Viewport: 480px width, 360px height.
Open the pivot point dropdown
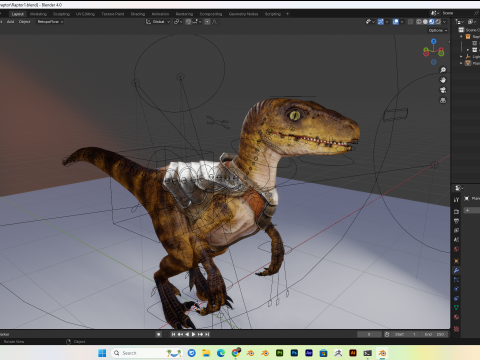[x=178, y=22]
